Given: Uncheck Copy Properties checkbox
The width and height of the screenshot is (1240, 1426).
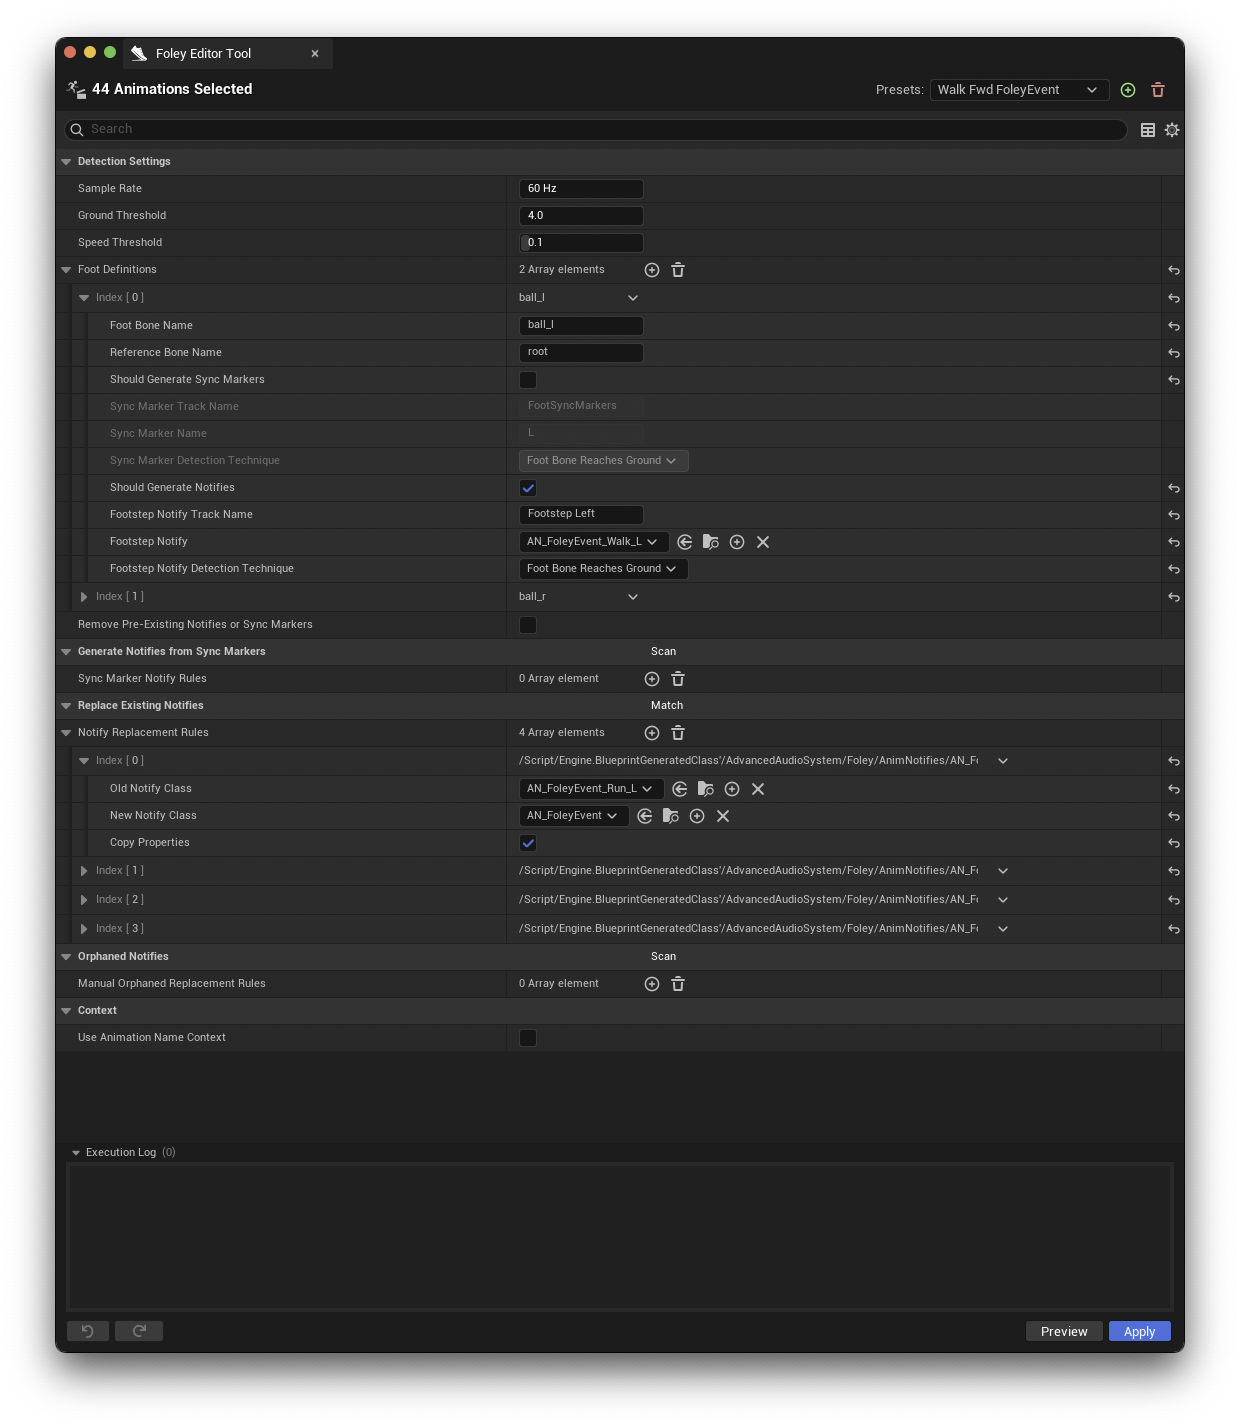Looking at the screenshot, I should [528, 843].
